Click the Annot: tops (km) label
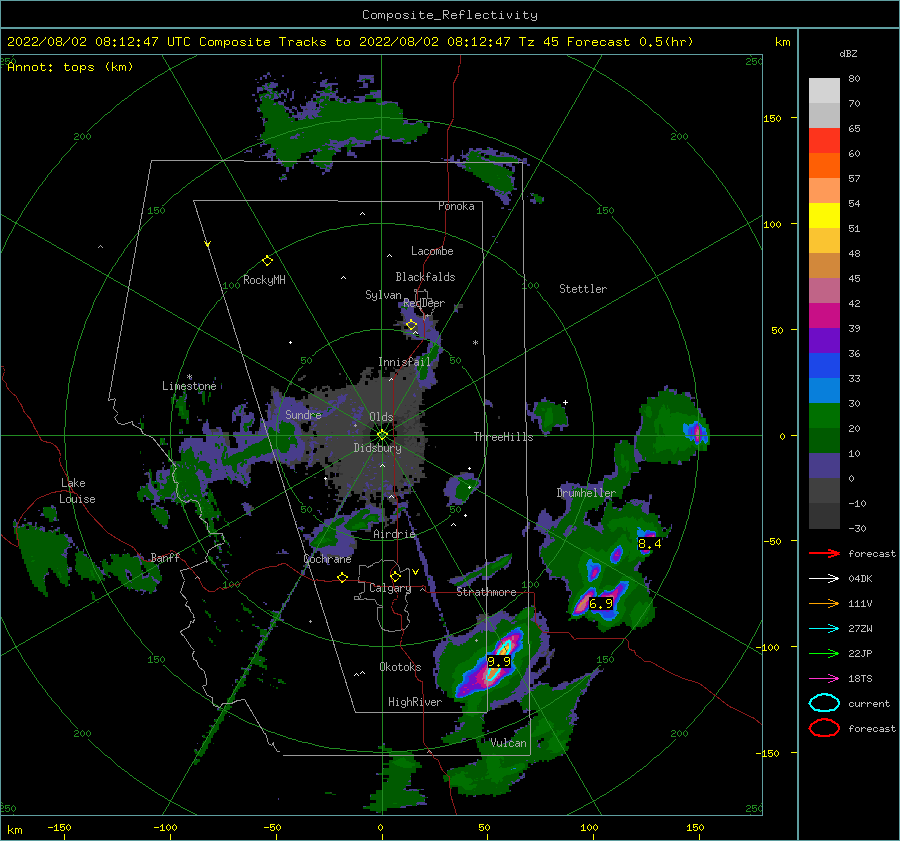This screenshot has width=900, height=841. click(x=70, y=67)
